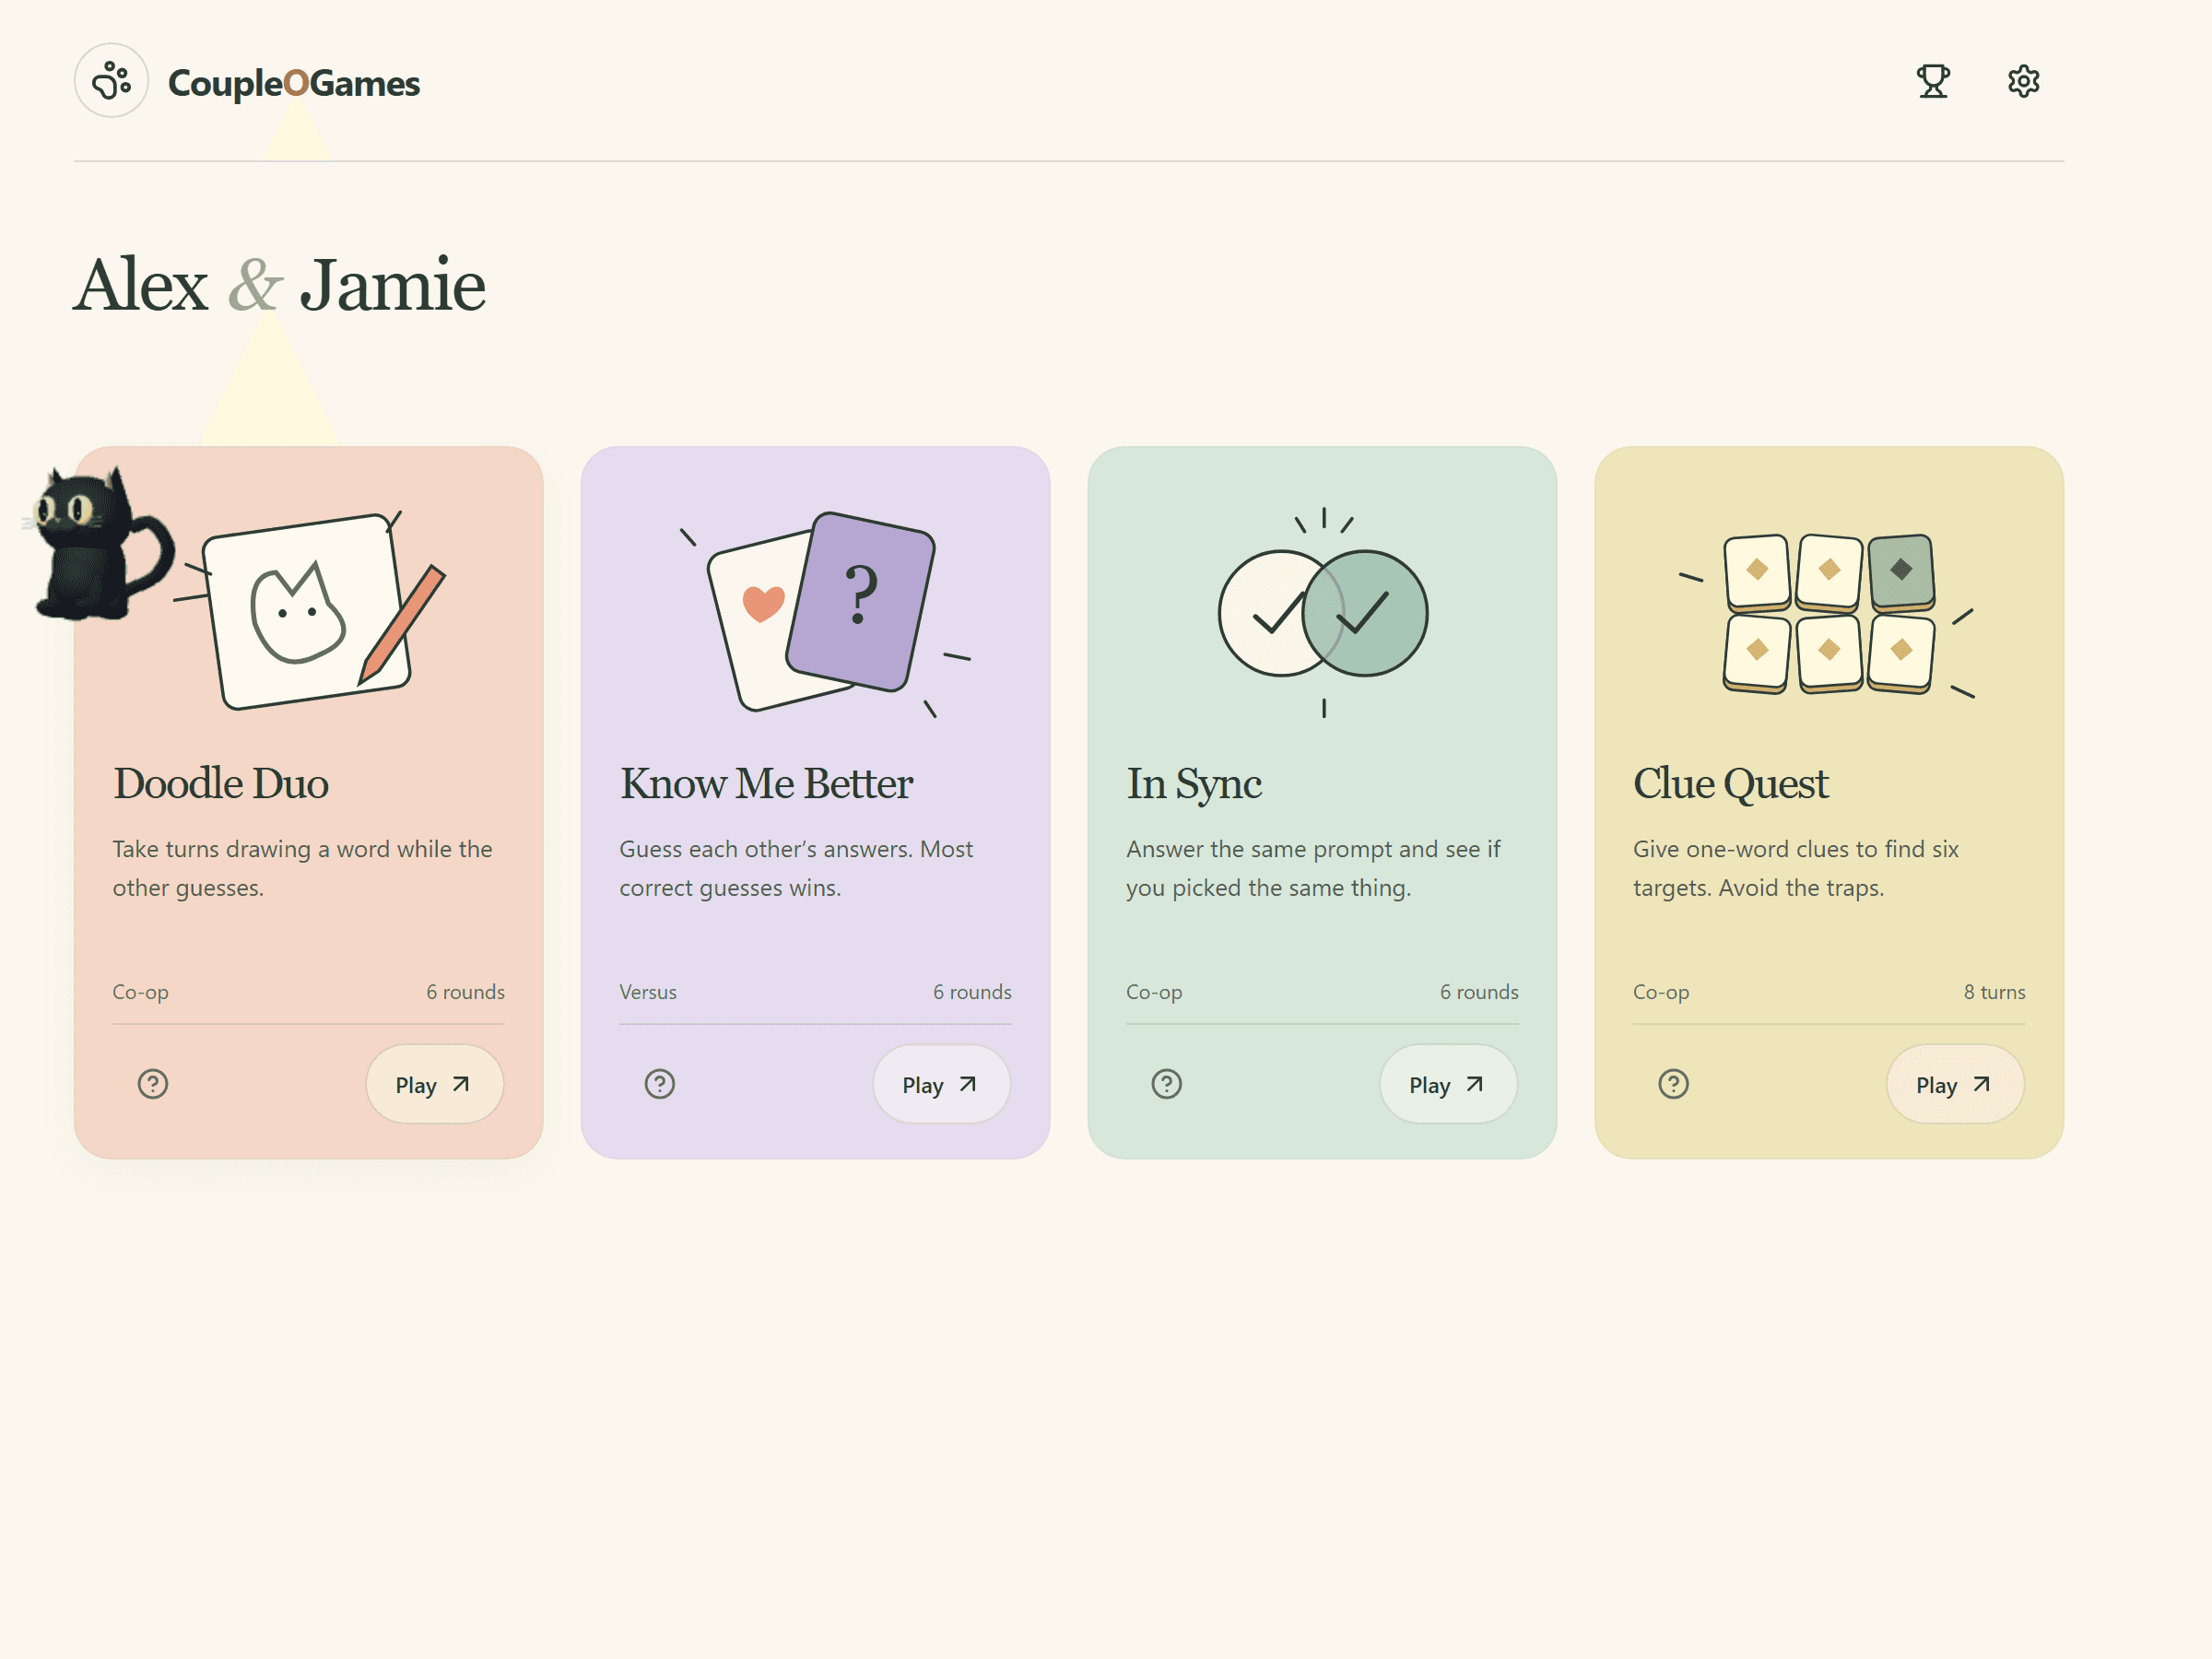Click 'Give one-word clues' description

pos(1796,868)
